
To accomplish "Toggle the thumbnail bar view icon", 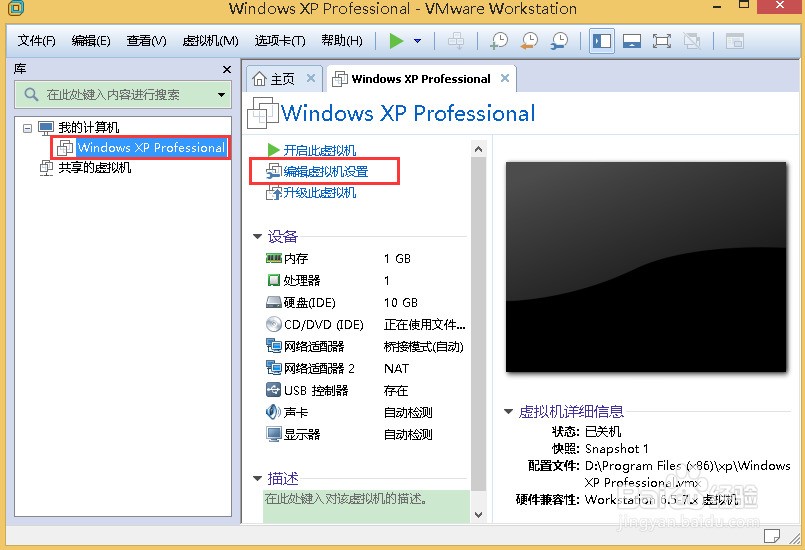I will [631, 41].
